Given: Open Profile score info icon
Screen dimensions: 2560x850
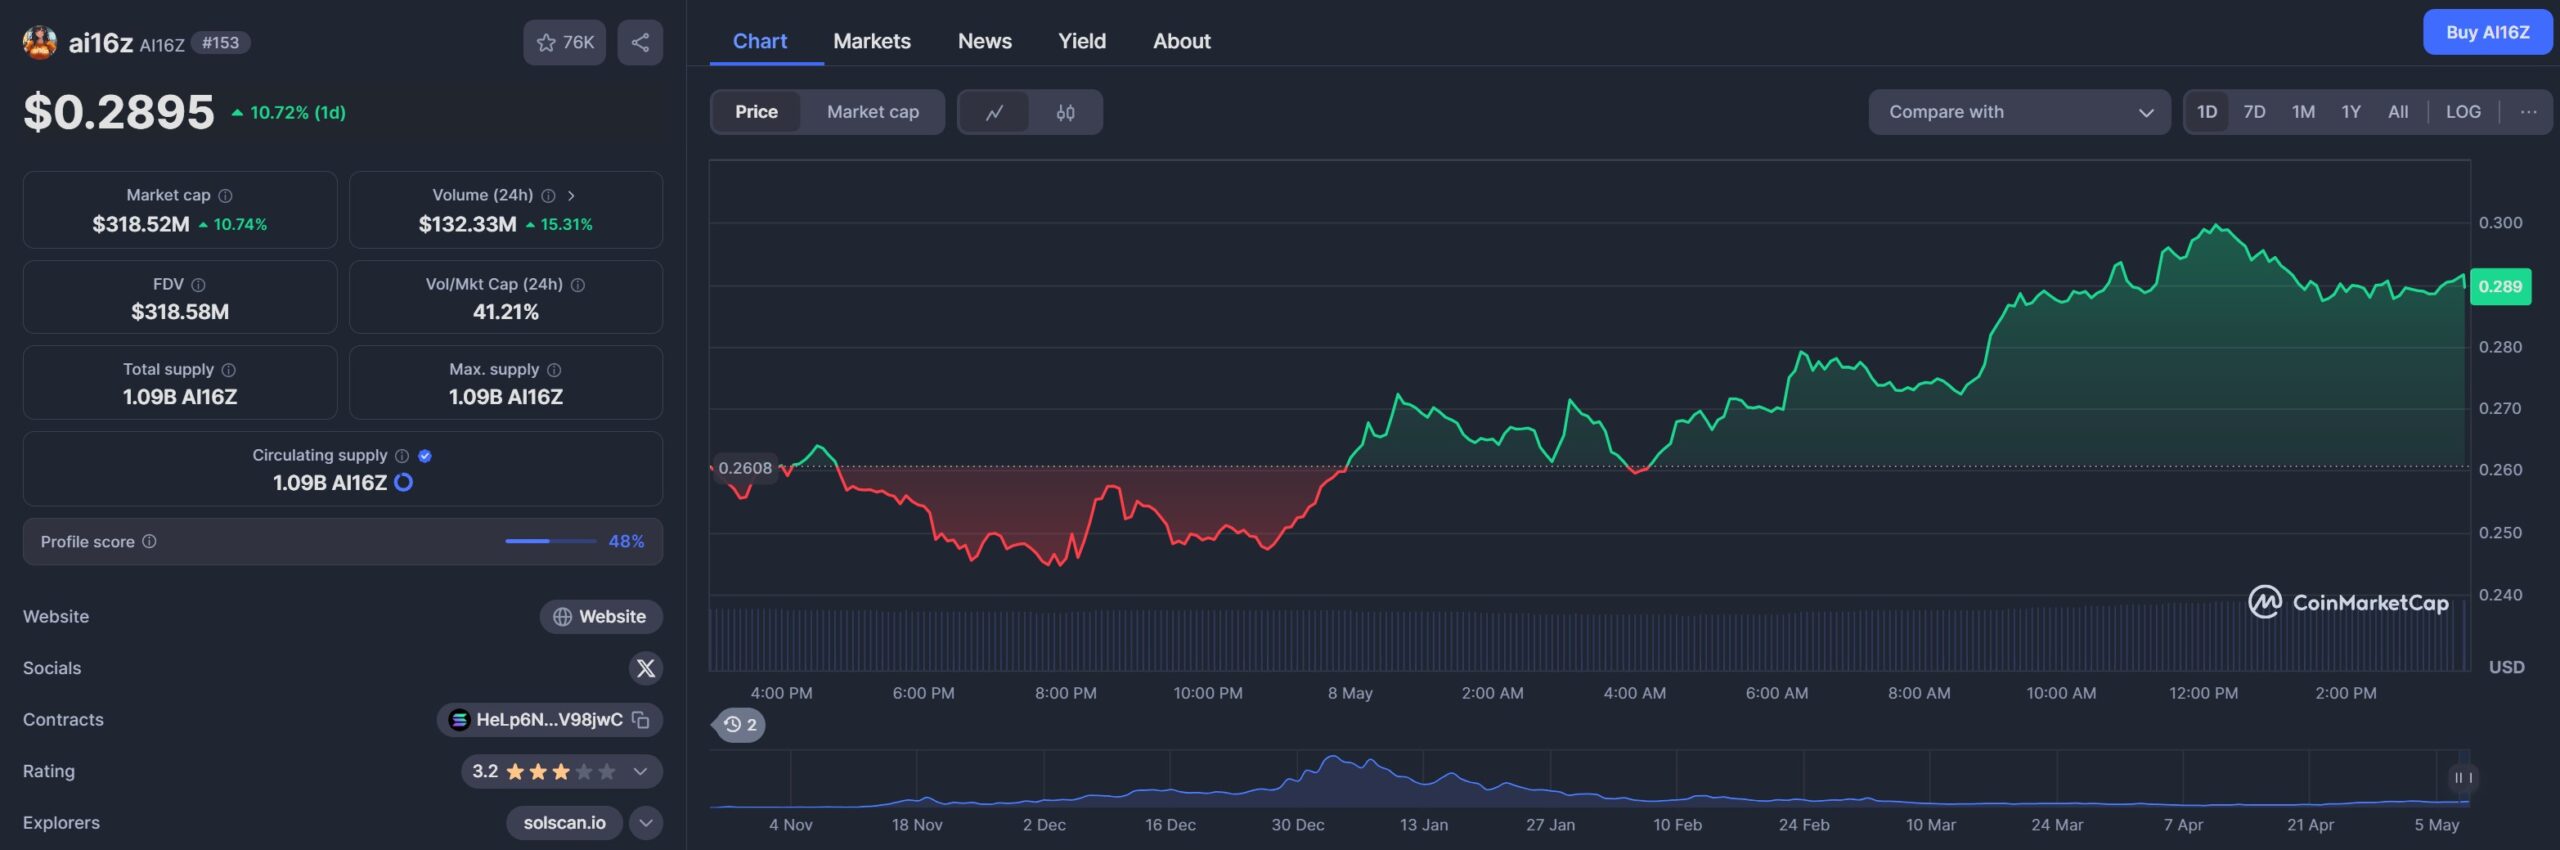Looking at the screenshot, I should coord(149,541).
